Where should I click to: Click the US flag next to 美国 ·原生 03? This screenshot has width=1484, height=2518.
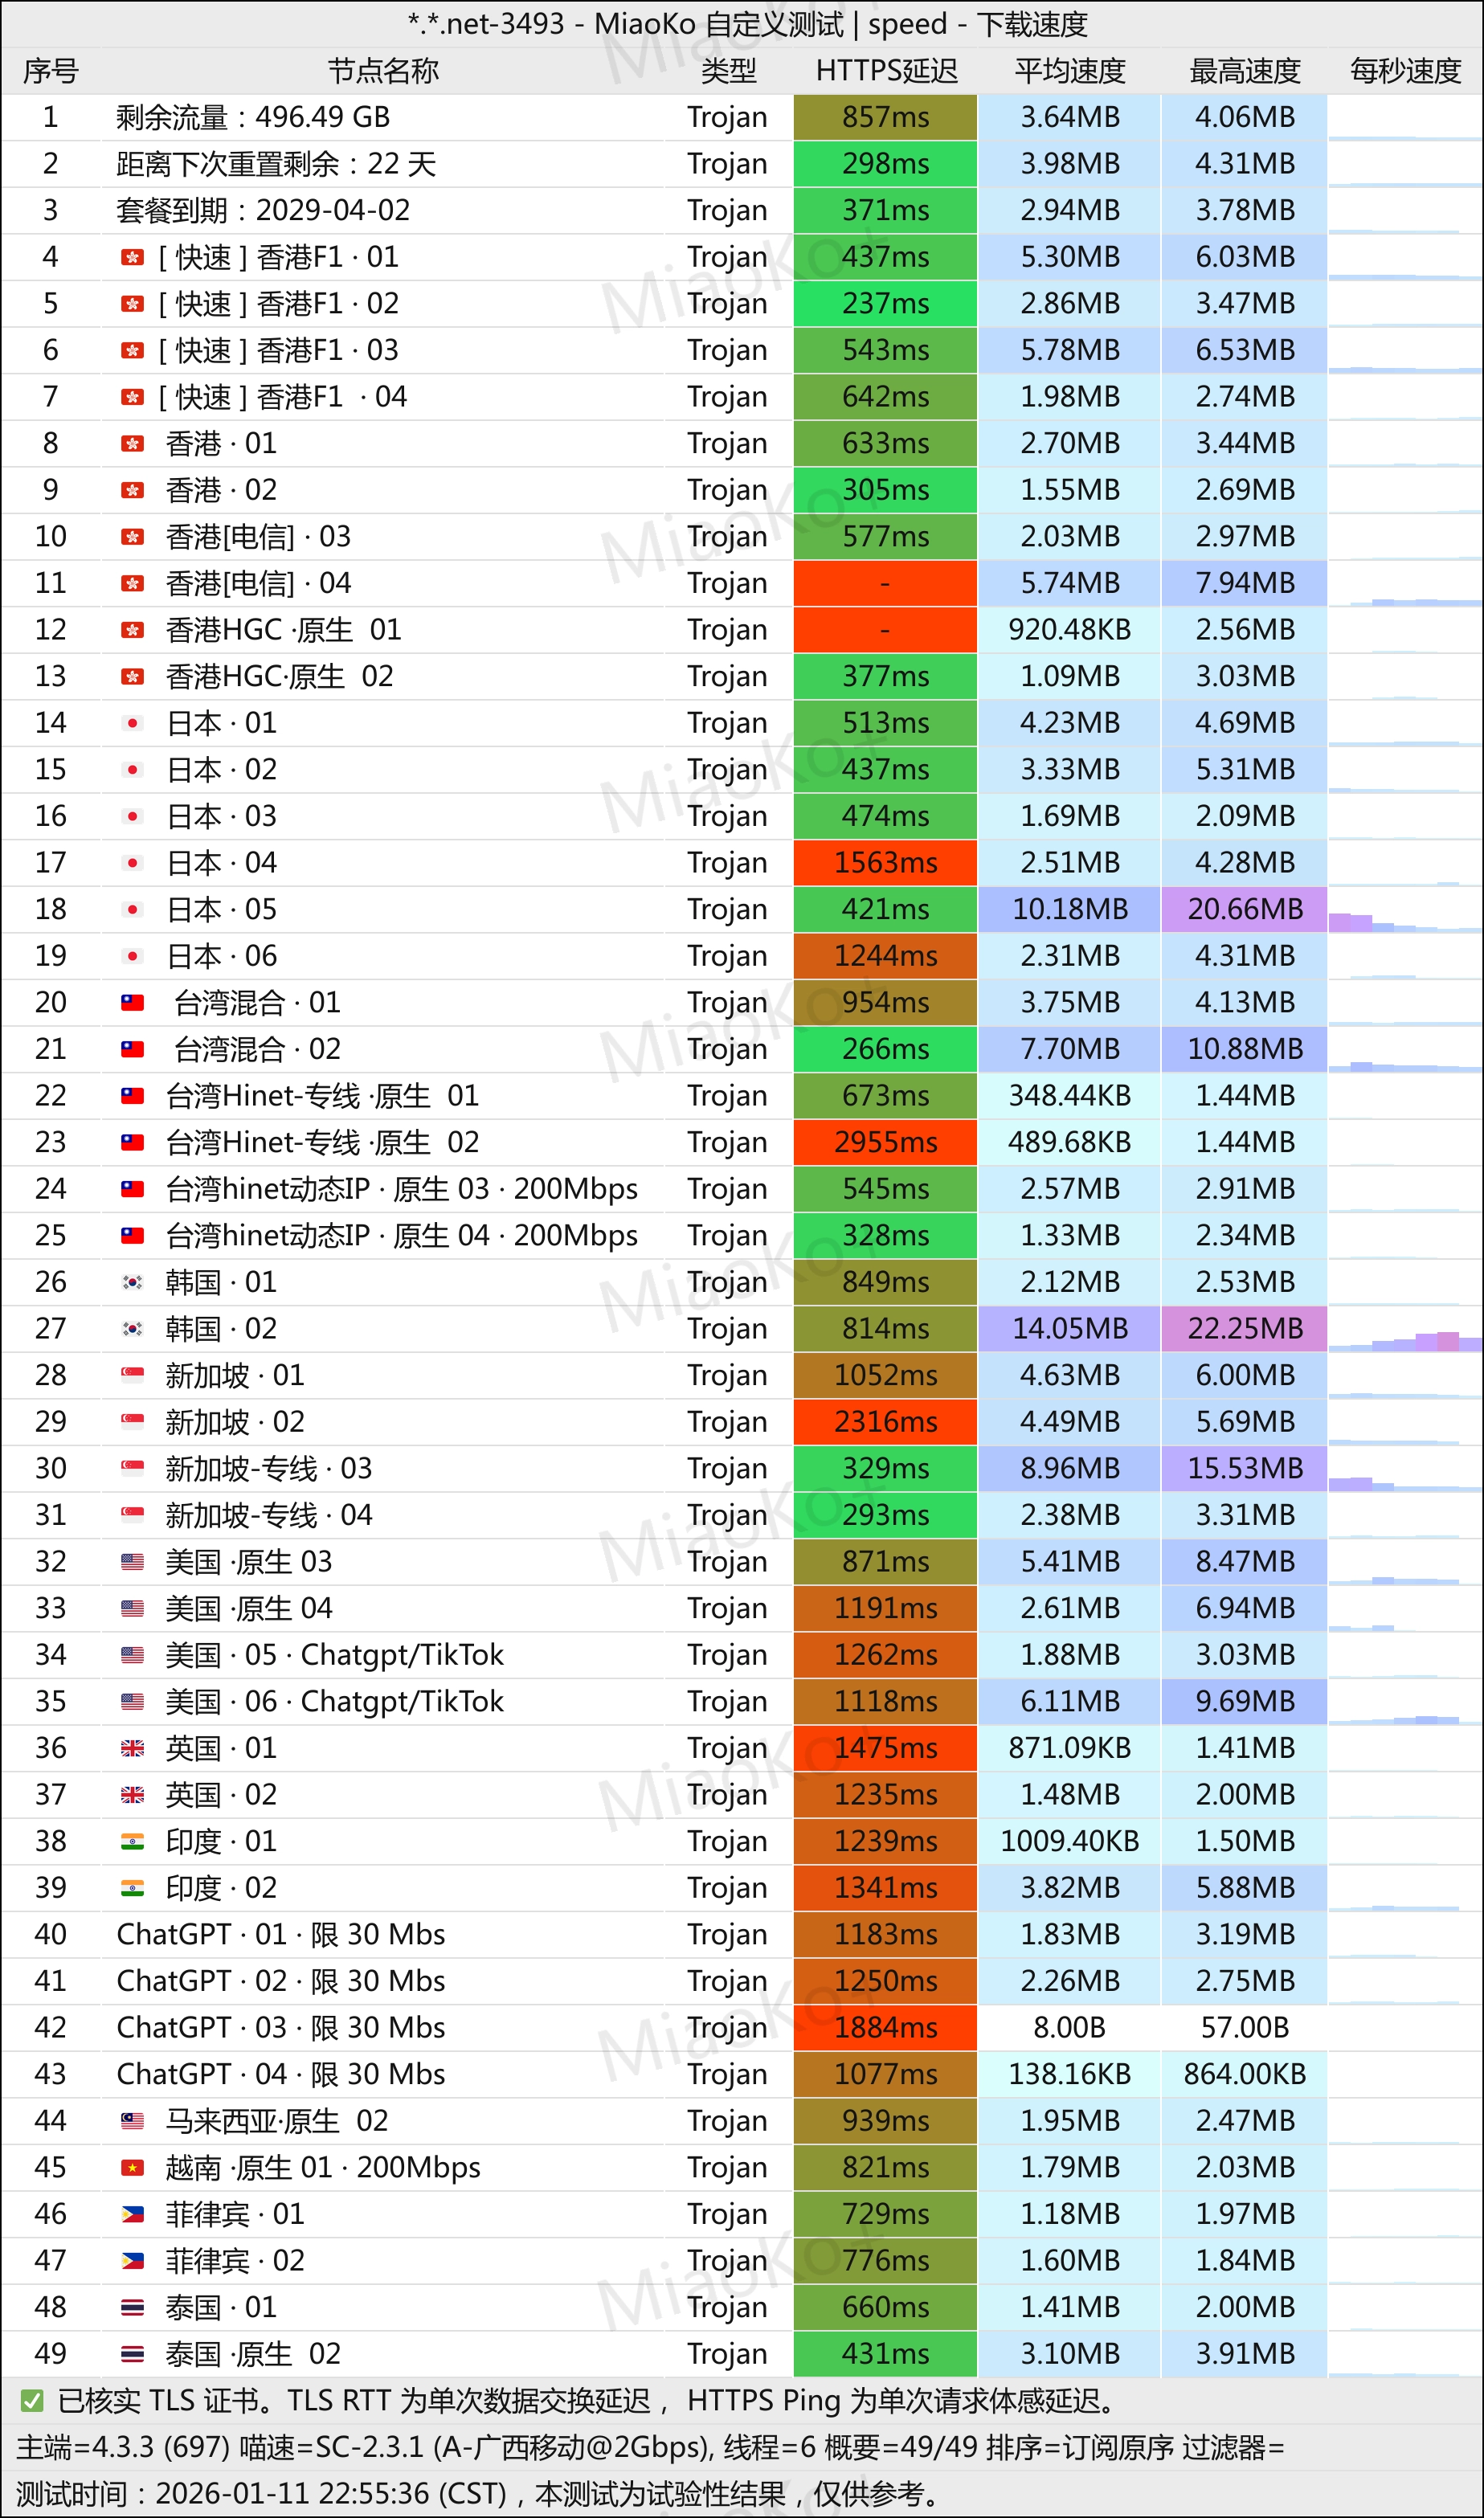point(132,1562)
